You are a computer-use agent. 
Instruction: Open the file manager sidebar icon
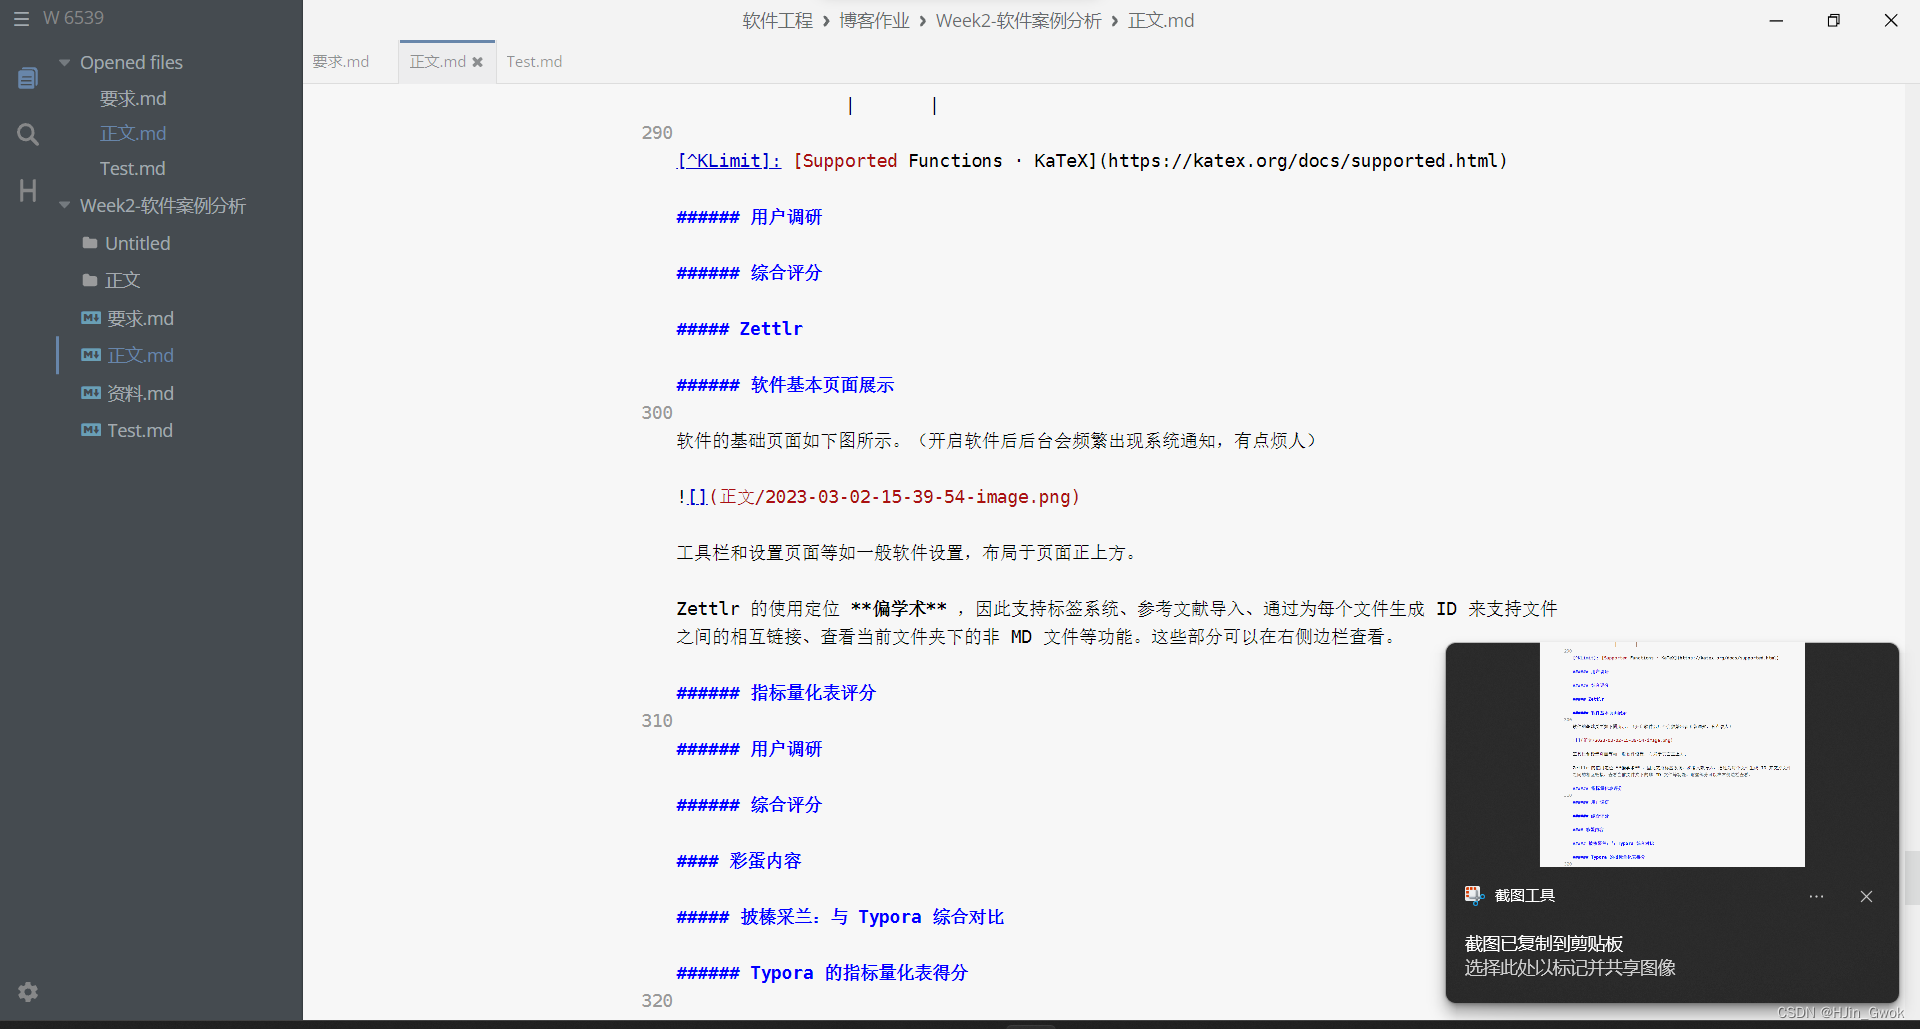pos(28,78)
